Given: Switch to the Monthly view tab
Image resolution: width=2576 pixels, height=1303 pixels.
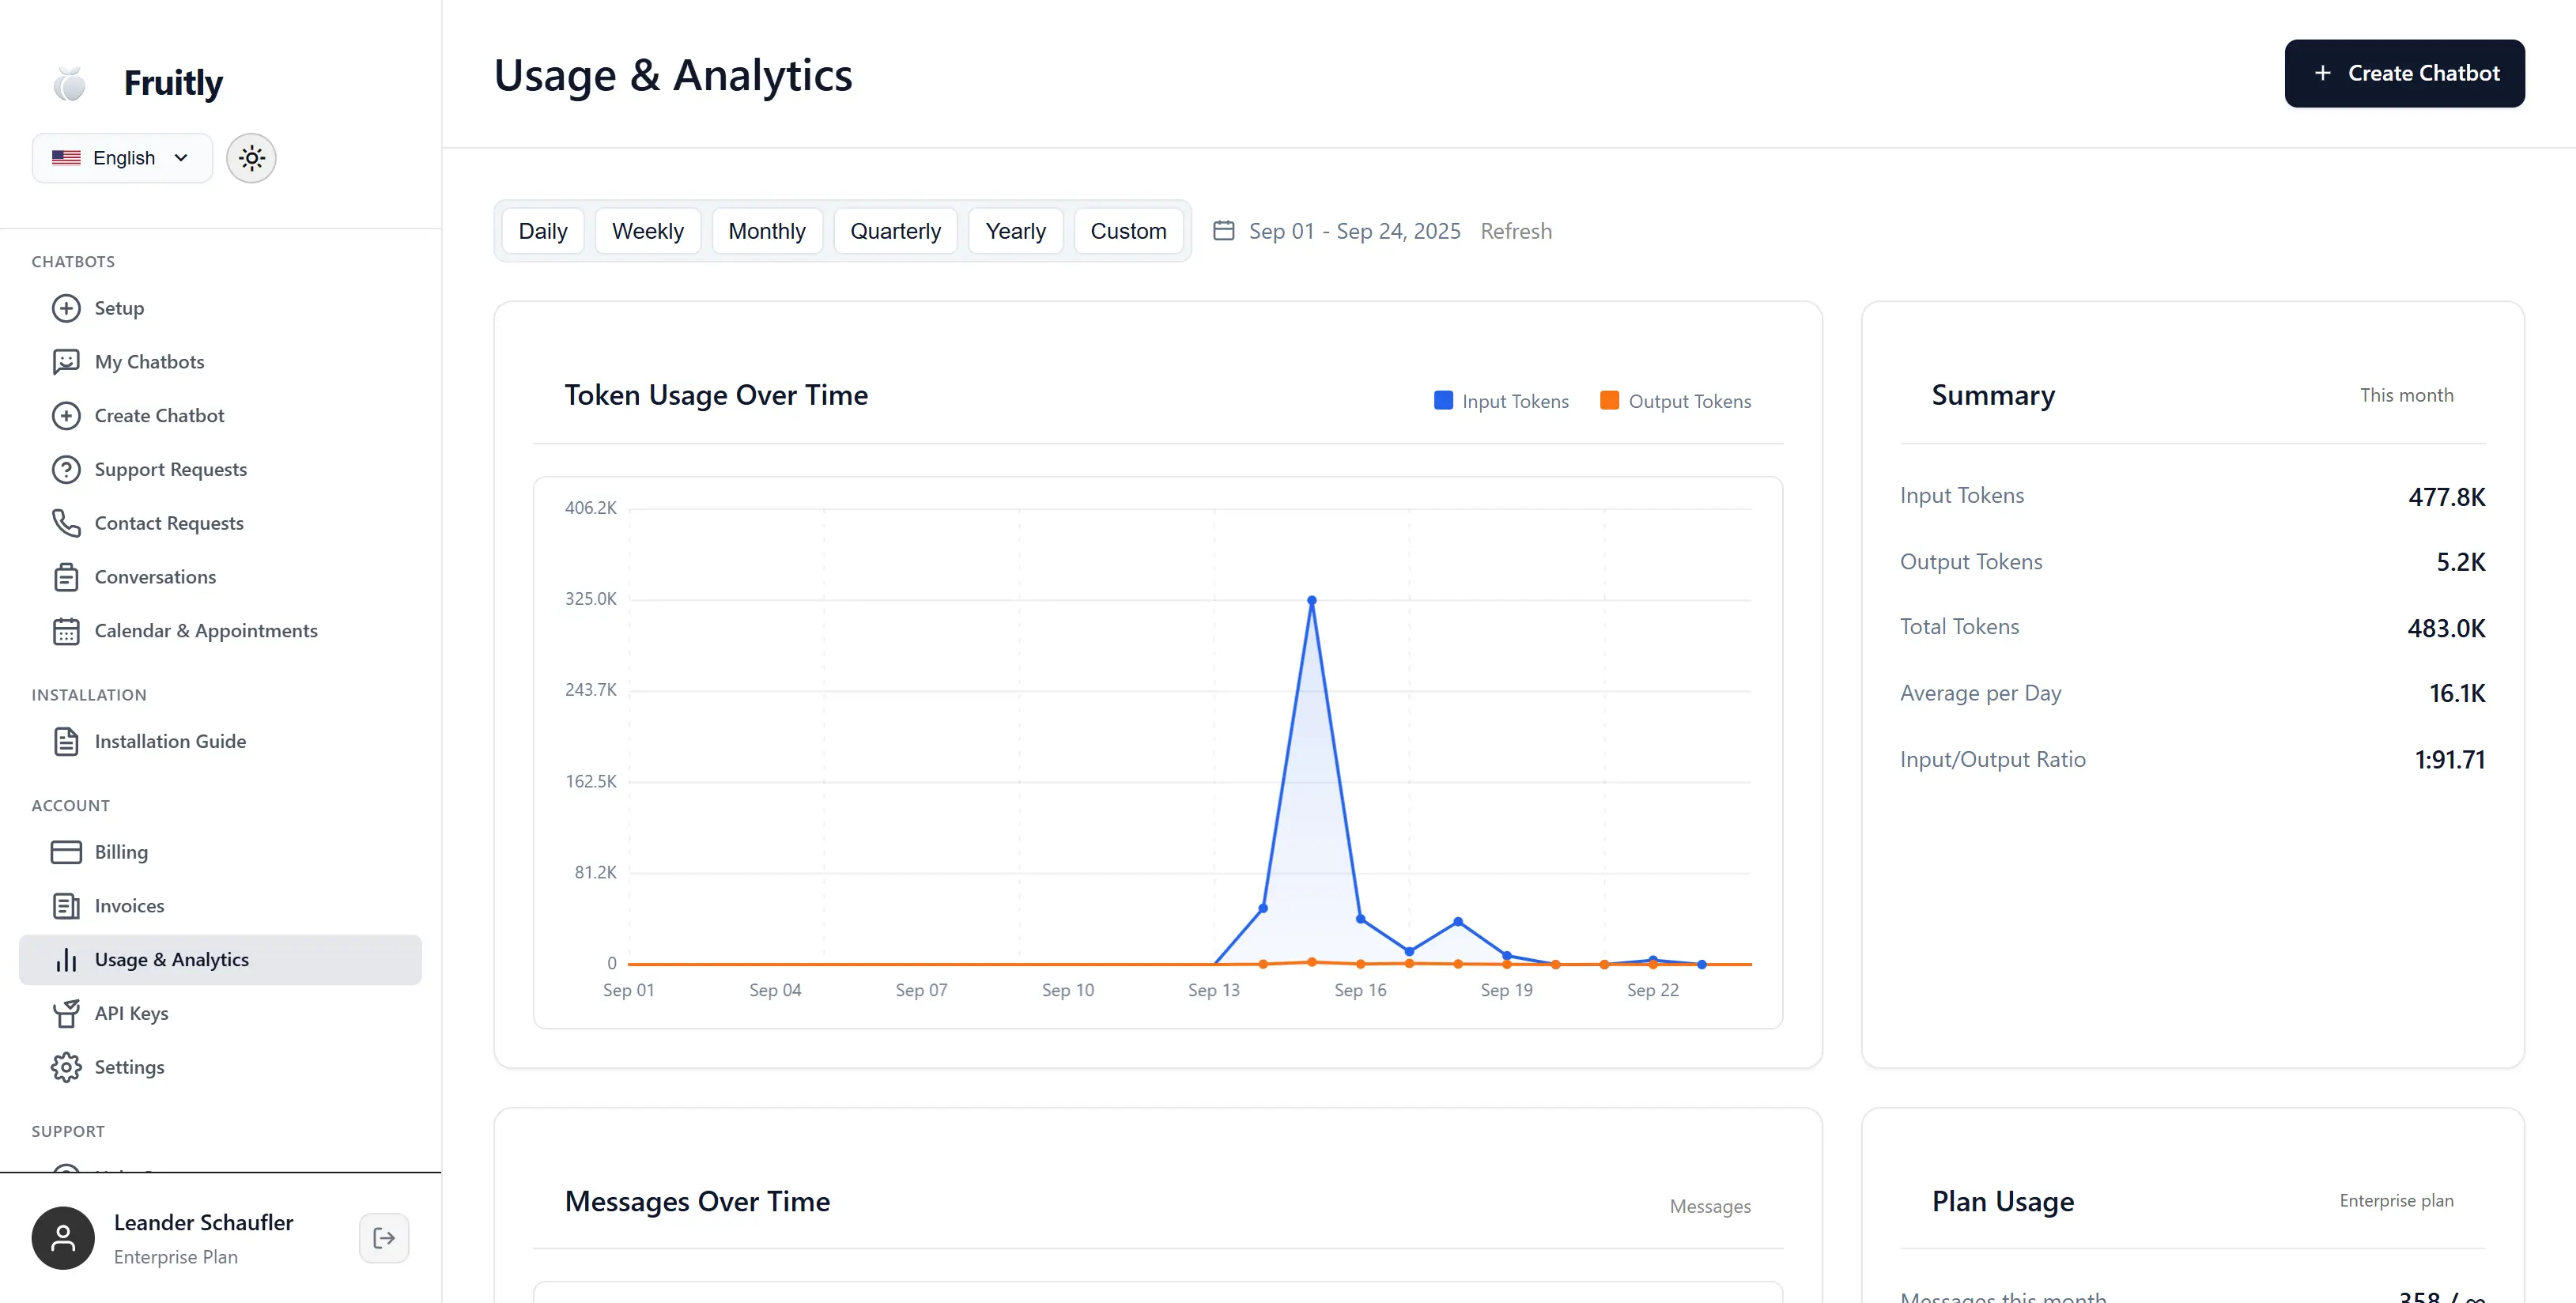Looking at the screenshot, I should click(x=767, y=230).
